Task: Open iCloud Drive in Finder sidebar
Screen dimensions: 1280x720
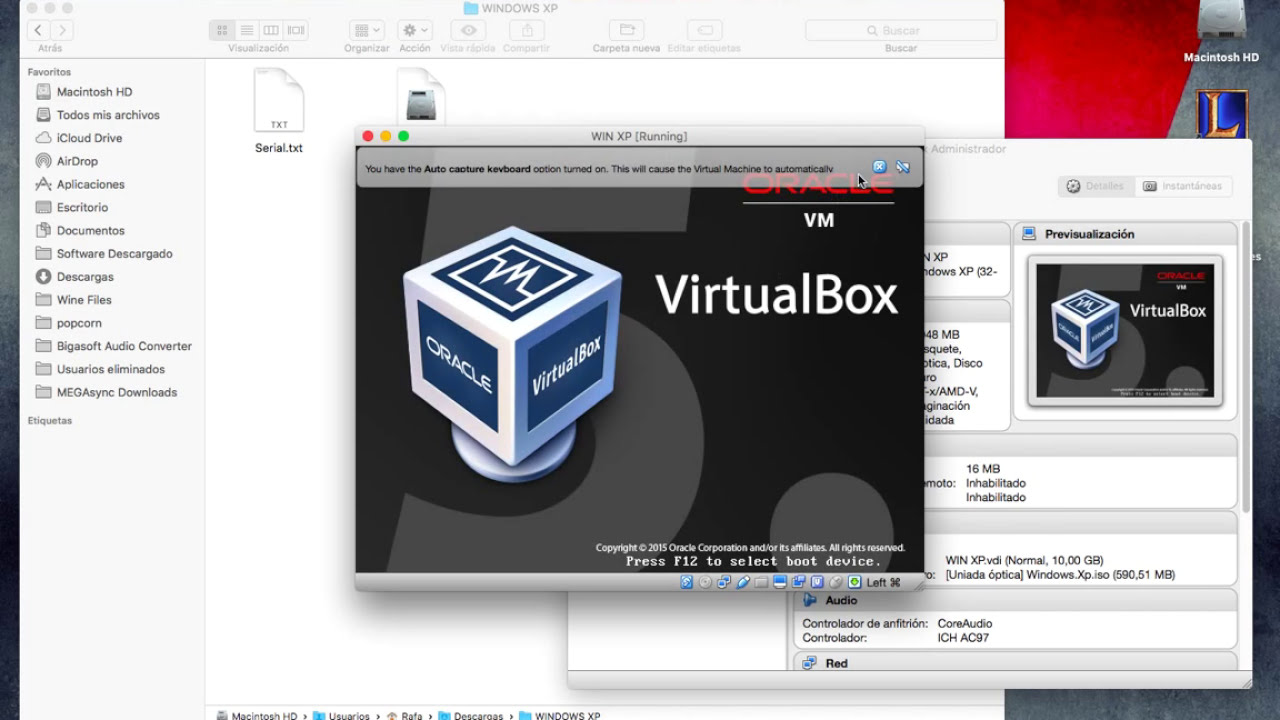Action: point(89,138)
